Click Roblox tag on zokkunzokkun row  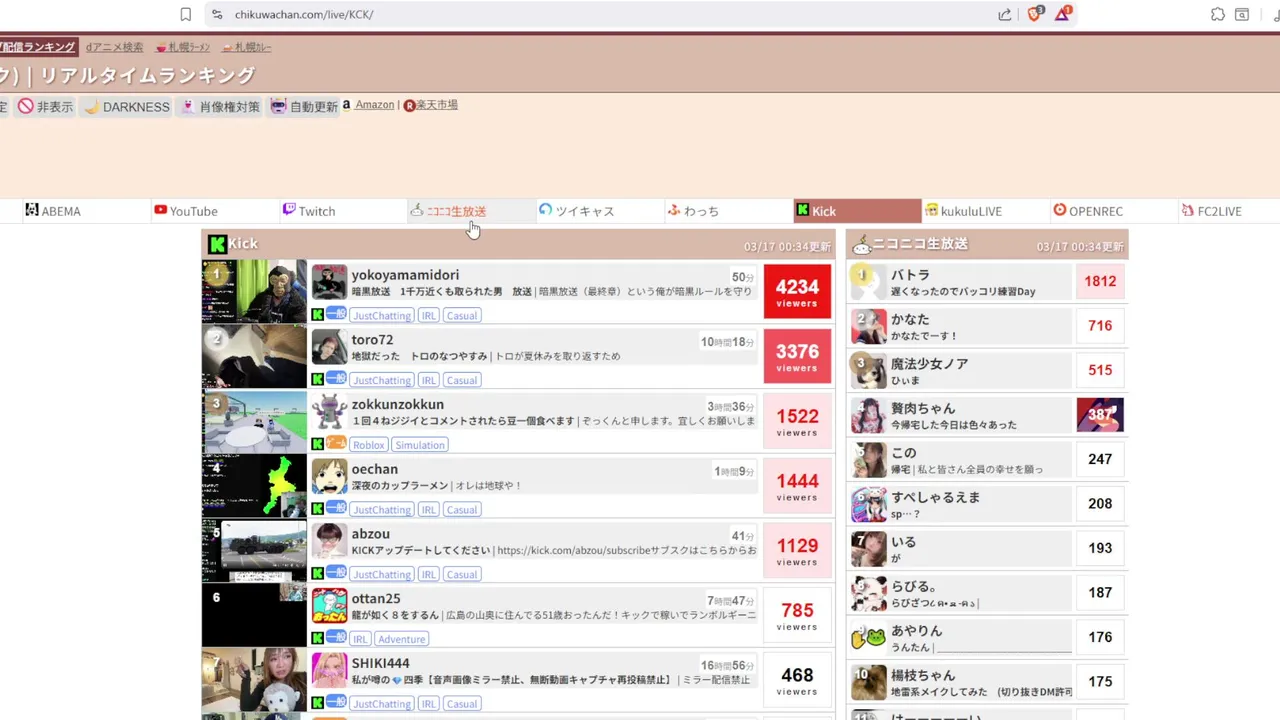(369, 445)
